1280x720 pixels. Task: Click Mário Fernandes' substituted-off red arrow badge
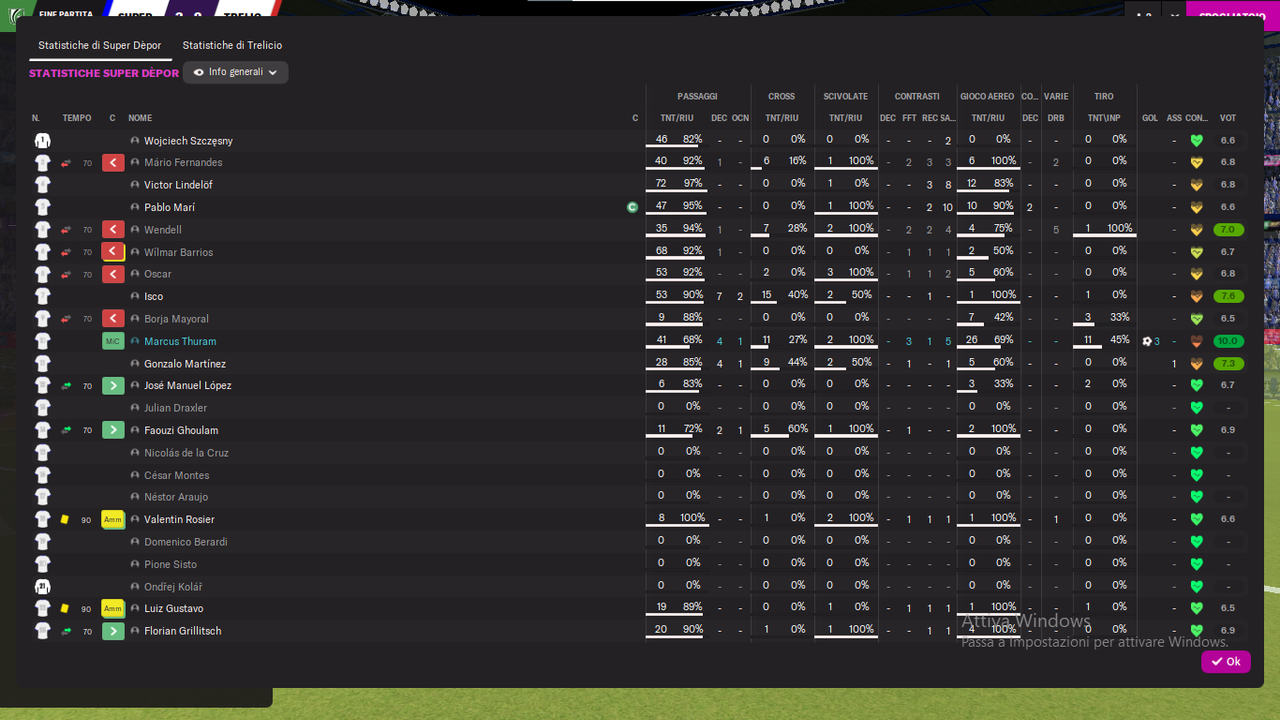click(113, 163)
